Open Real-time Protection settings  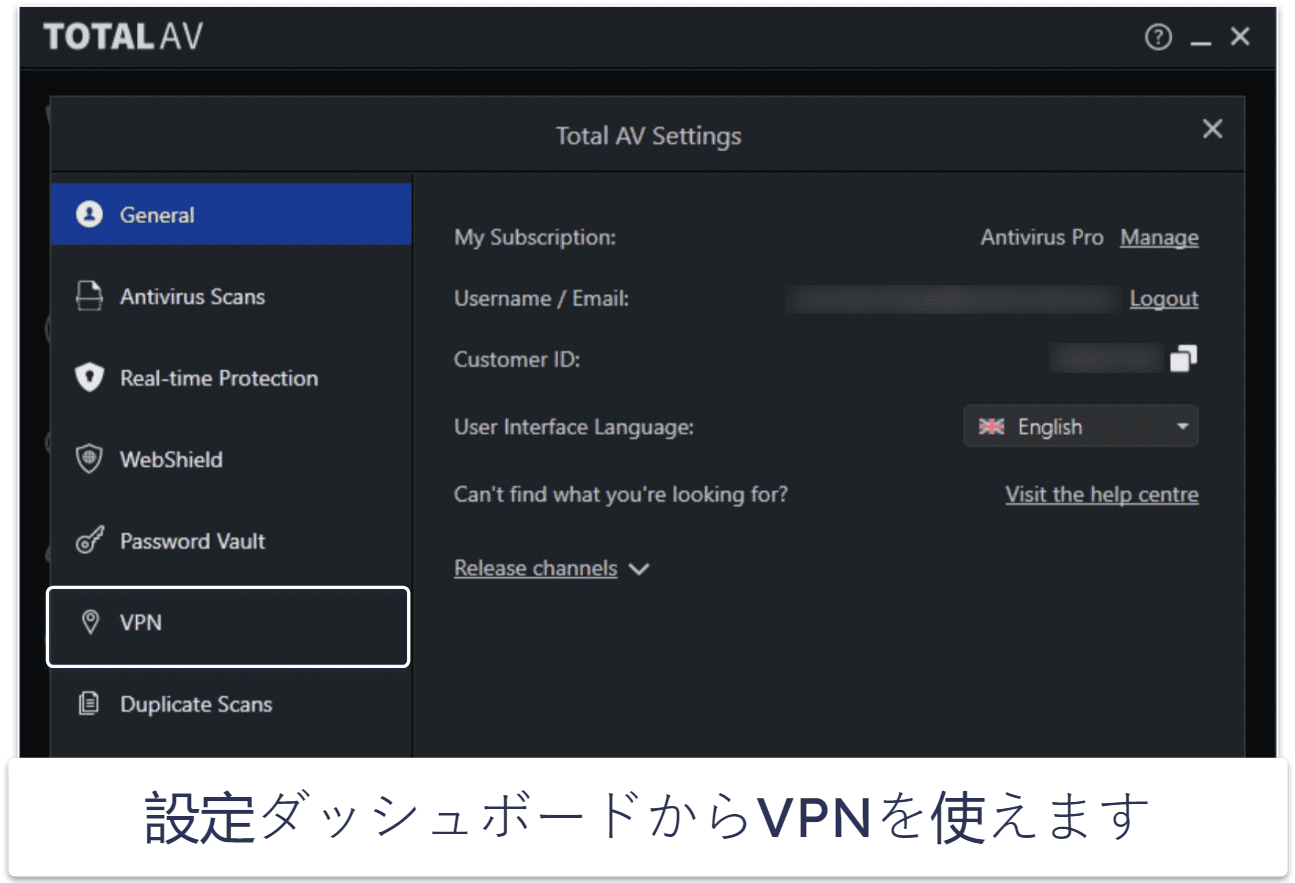click(x=231, y=378)
